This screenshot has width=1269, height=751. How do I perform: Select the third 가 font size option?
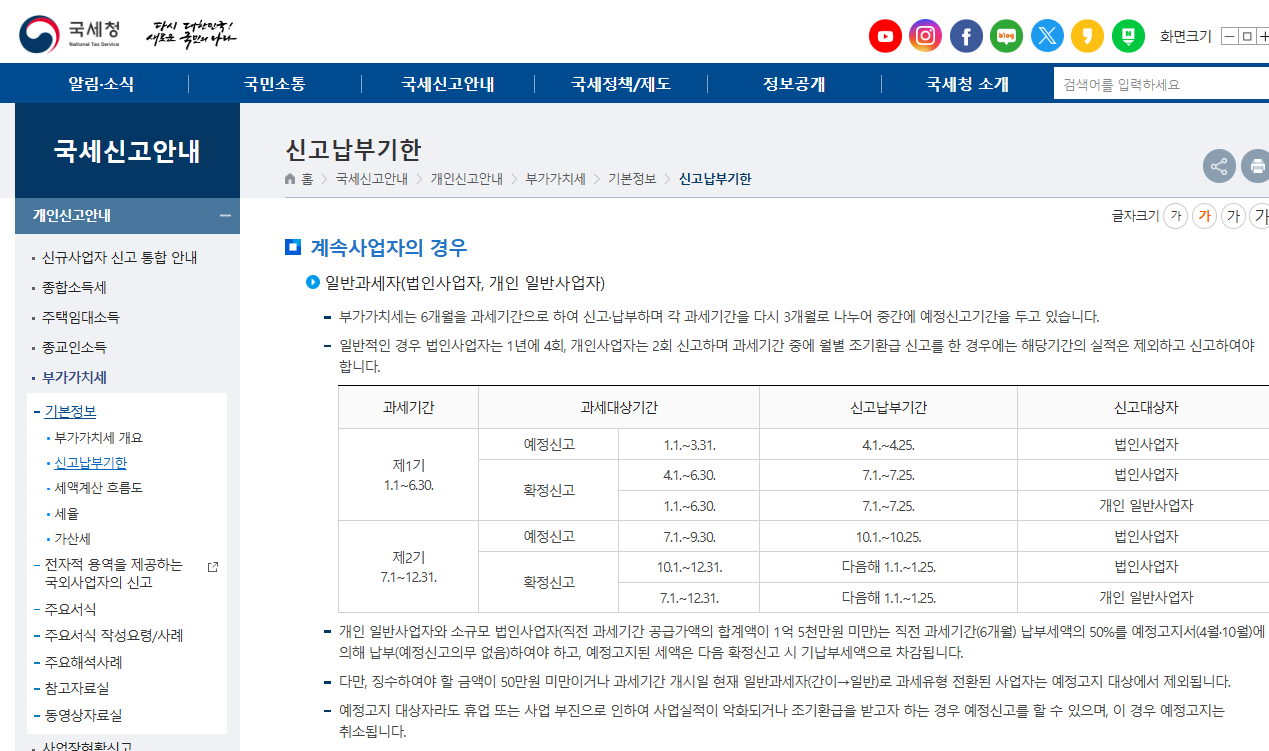1234,216
